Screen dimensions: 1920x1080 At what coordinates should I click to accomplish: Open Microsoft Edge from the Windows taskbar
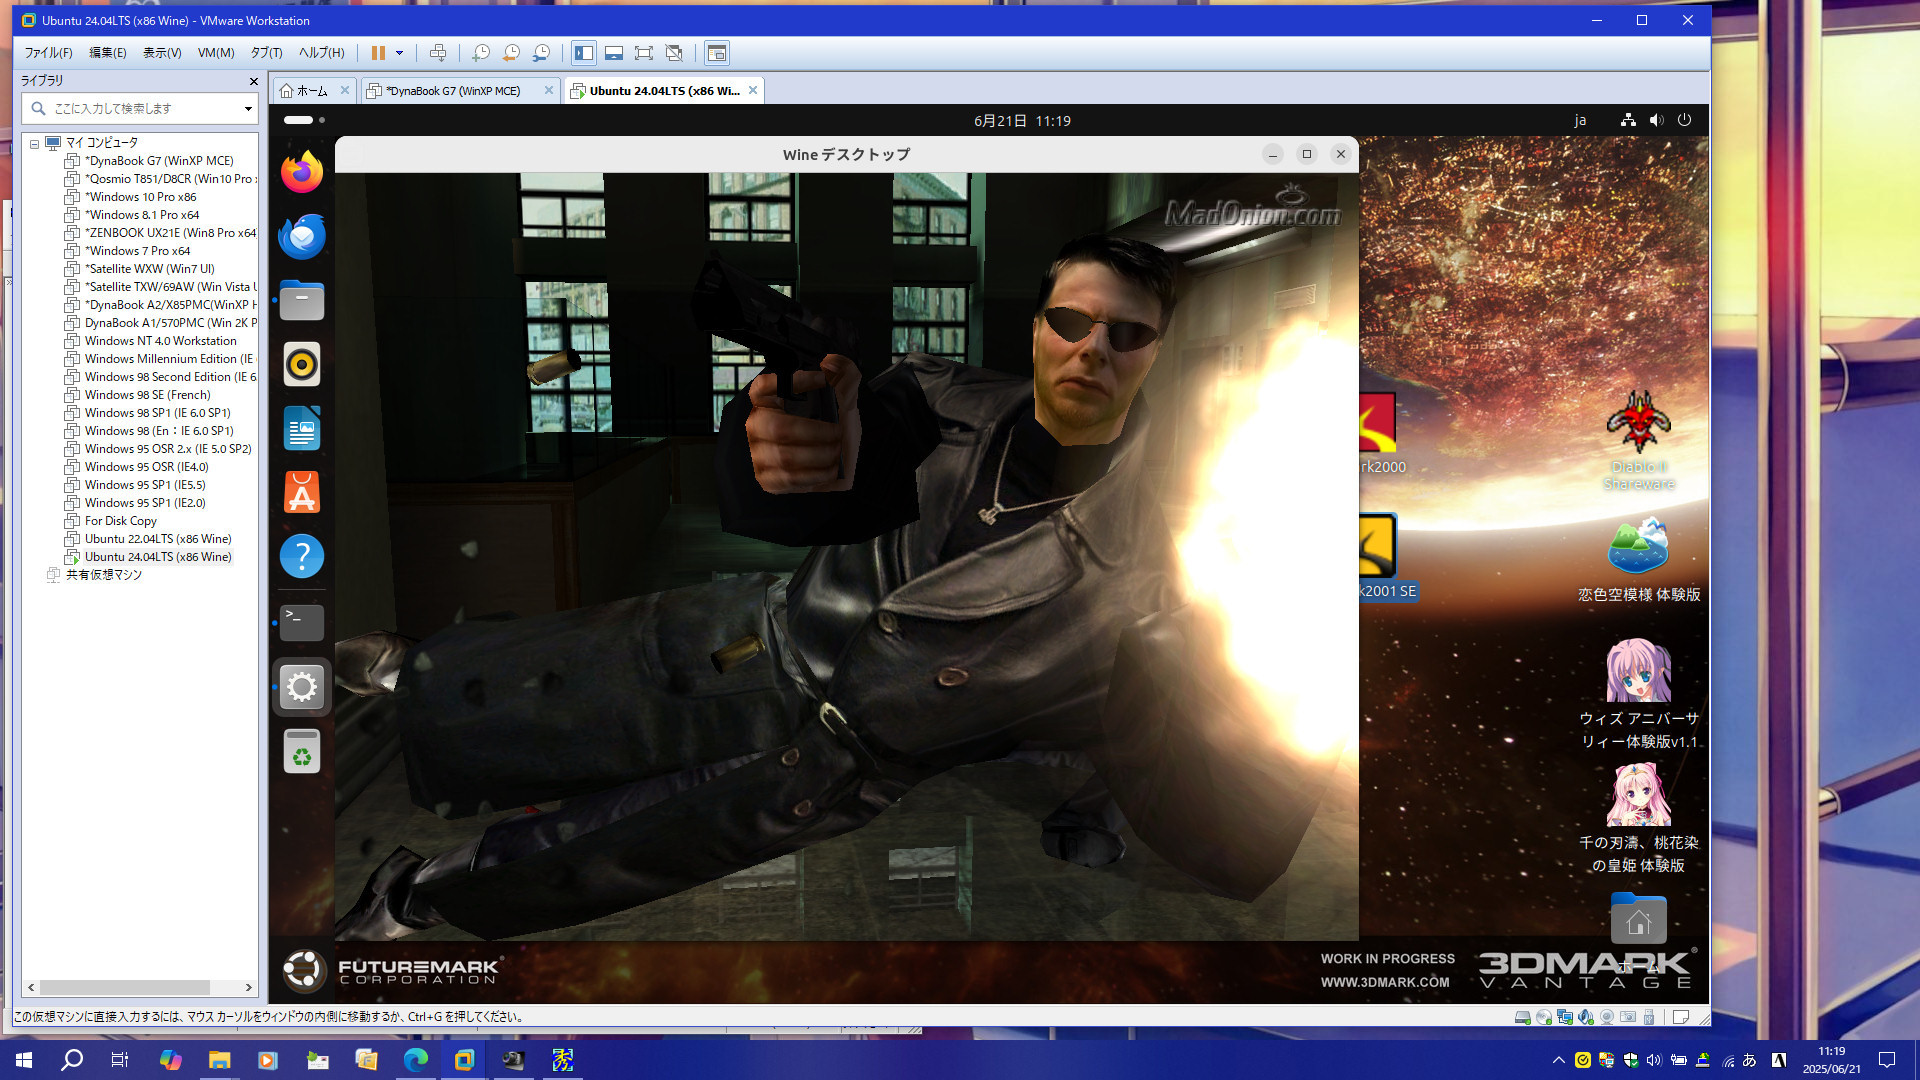[415, 1060]
